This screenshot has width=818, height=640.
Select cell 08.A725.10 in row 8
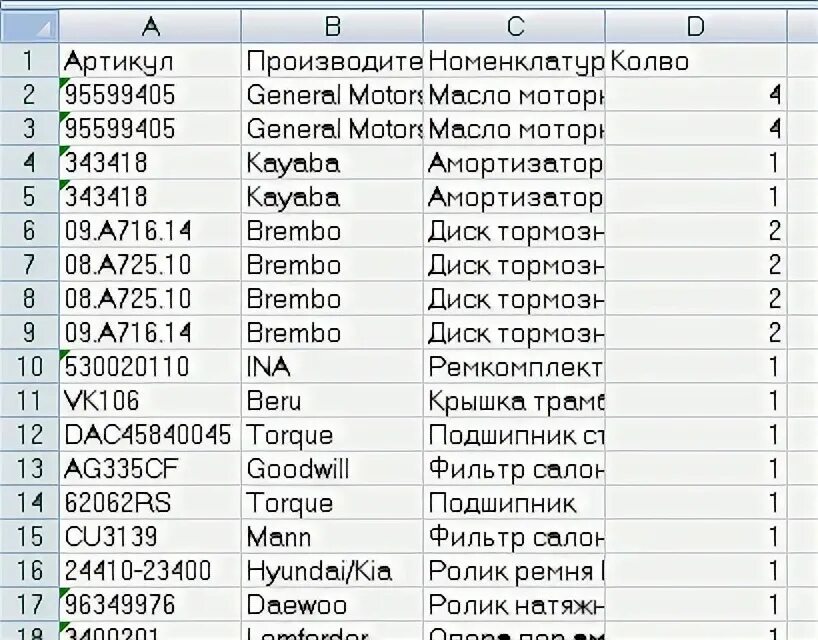click(x=150, y=298)
